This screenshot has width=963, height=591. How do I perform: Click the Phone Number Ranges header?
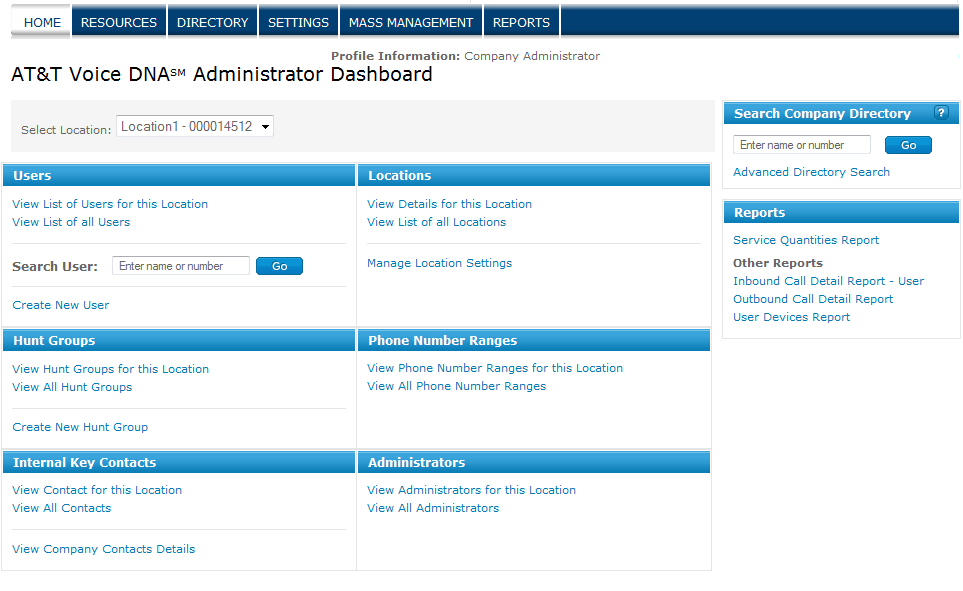click(x=534, y=340)
